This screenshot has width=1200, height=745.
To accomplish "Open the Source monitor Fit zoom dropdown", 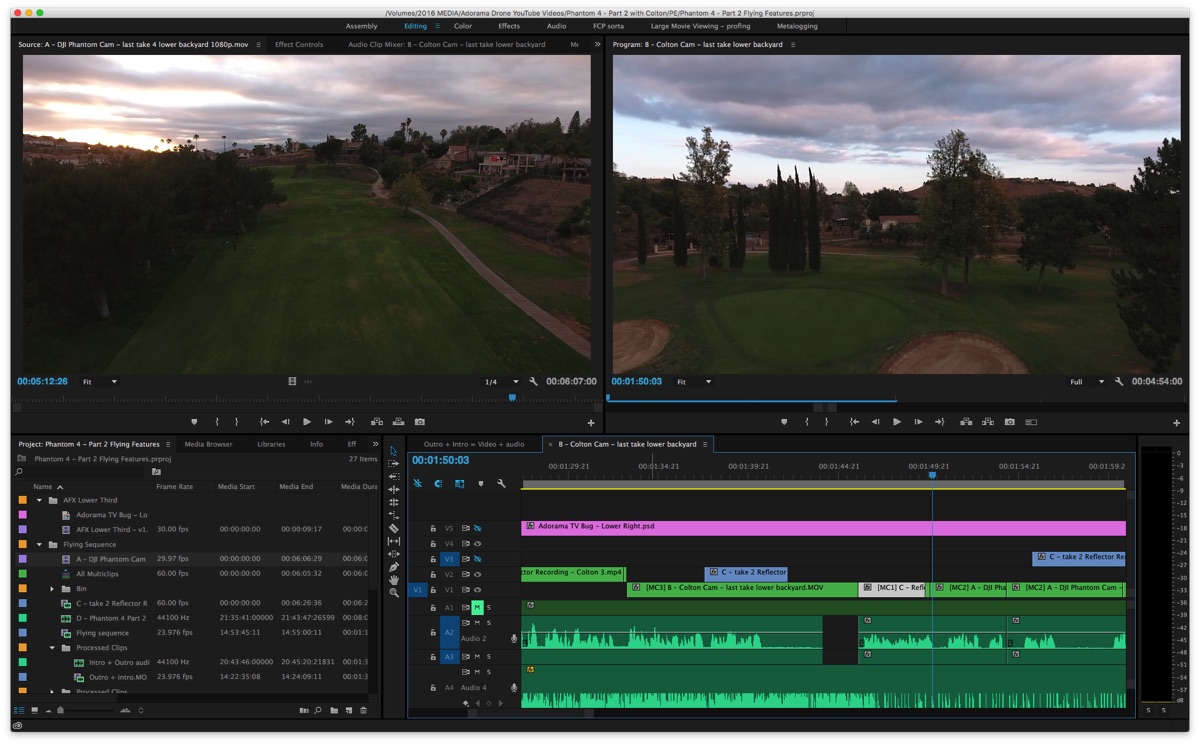I will 101,382.
